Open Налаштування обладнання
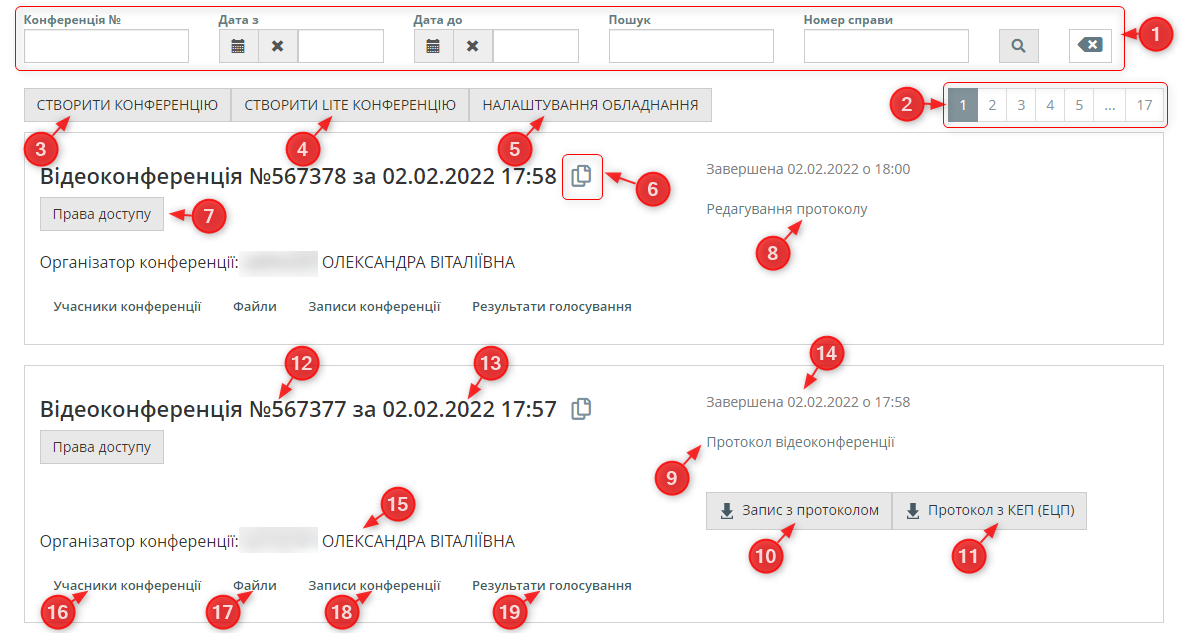This screenshot has width=1193, height=633. [590, 105]
